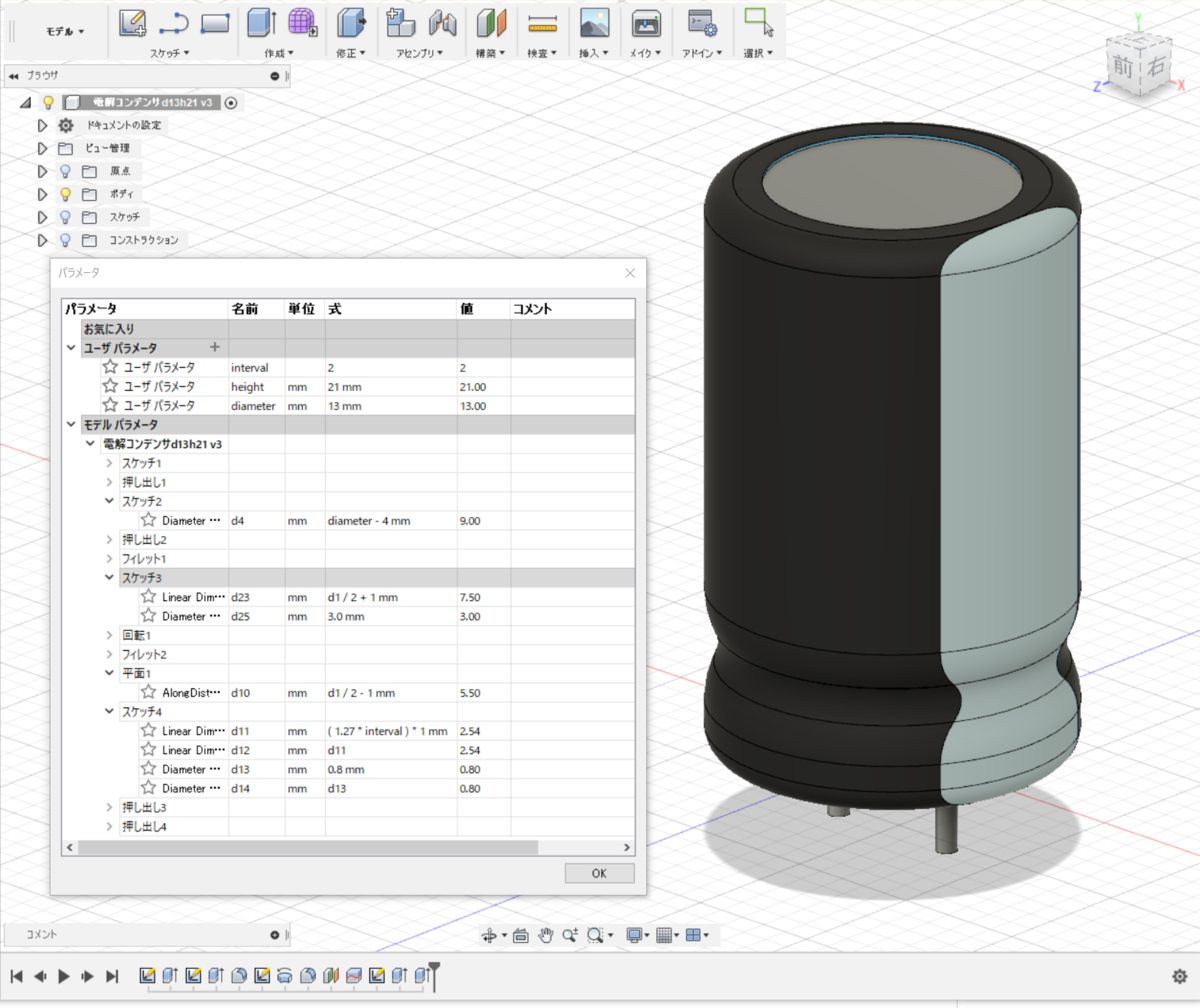Open the モデル workspace dropdown

pos(65,31)
